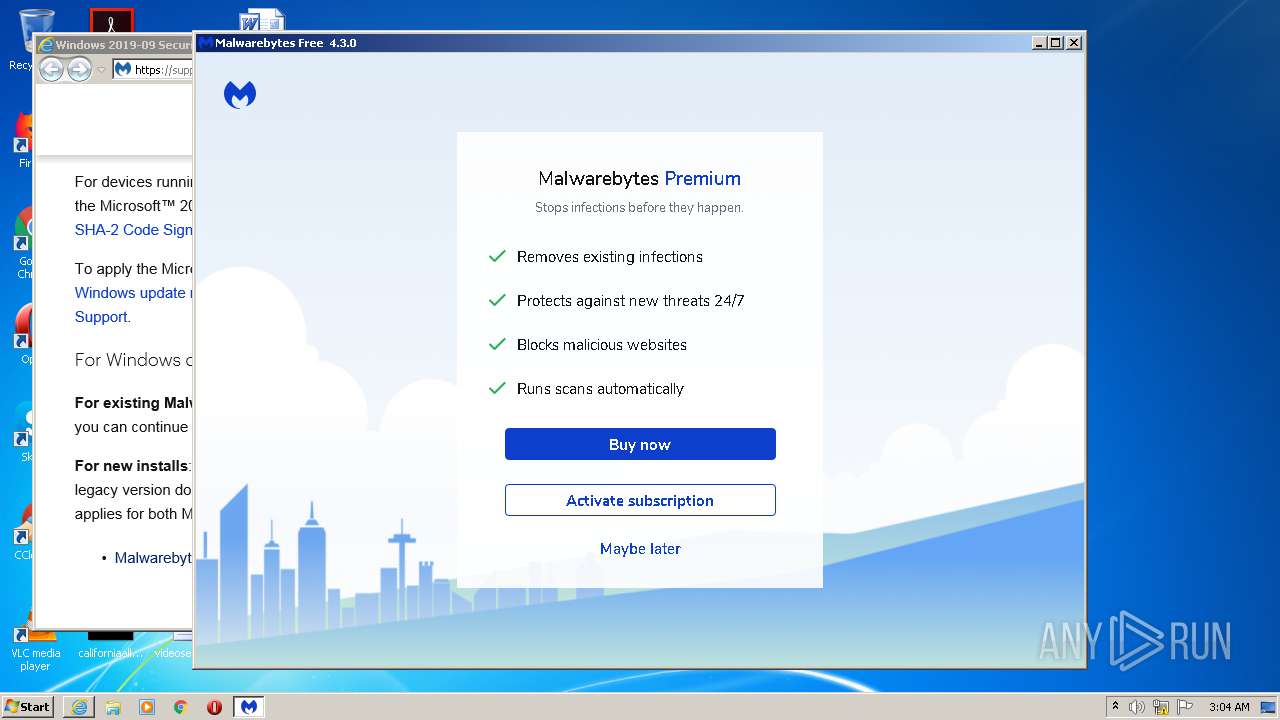Click the network status tray icon
1280x720 pixels.
[x=1161, y=707]
